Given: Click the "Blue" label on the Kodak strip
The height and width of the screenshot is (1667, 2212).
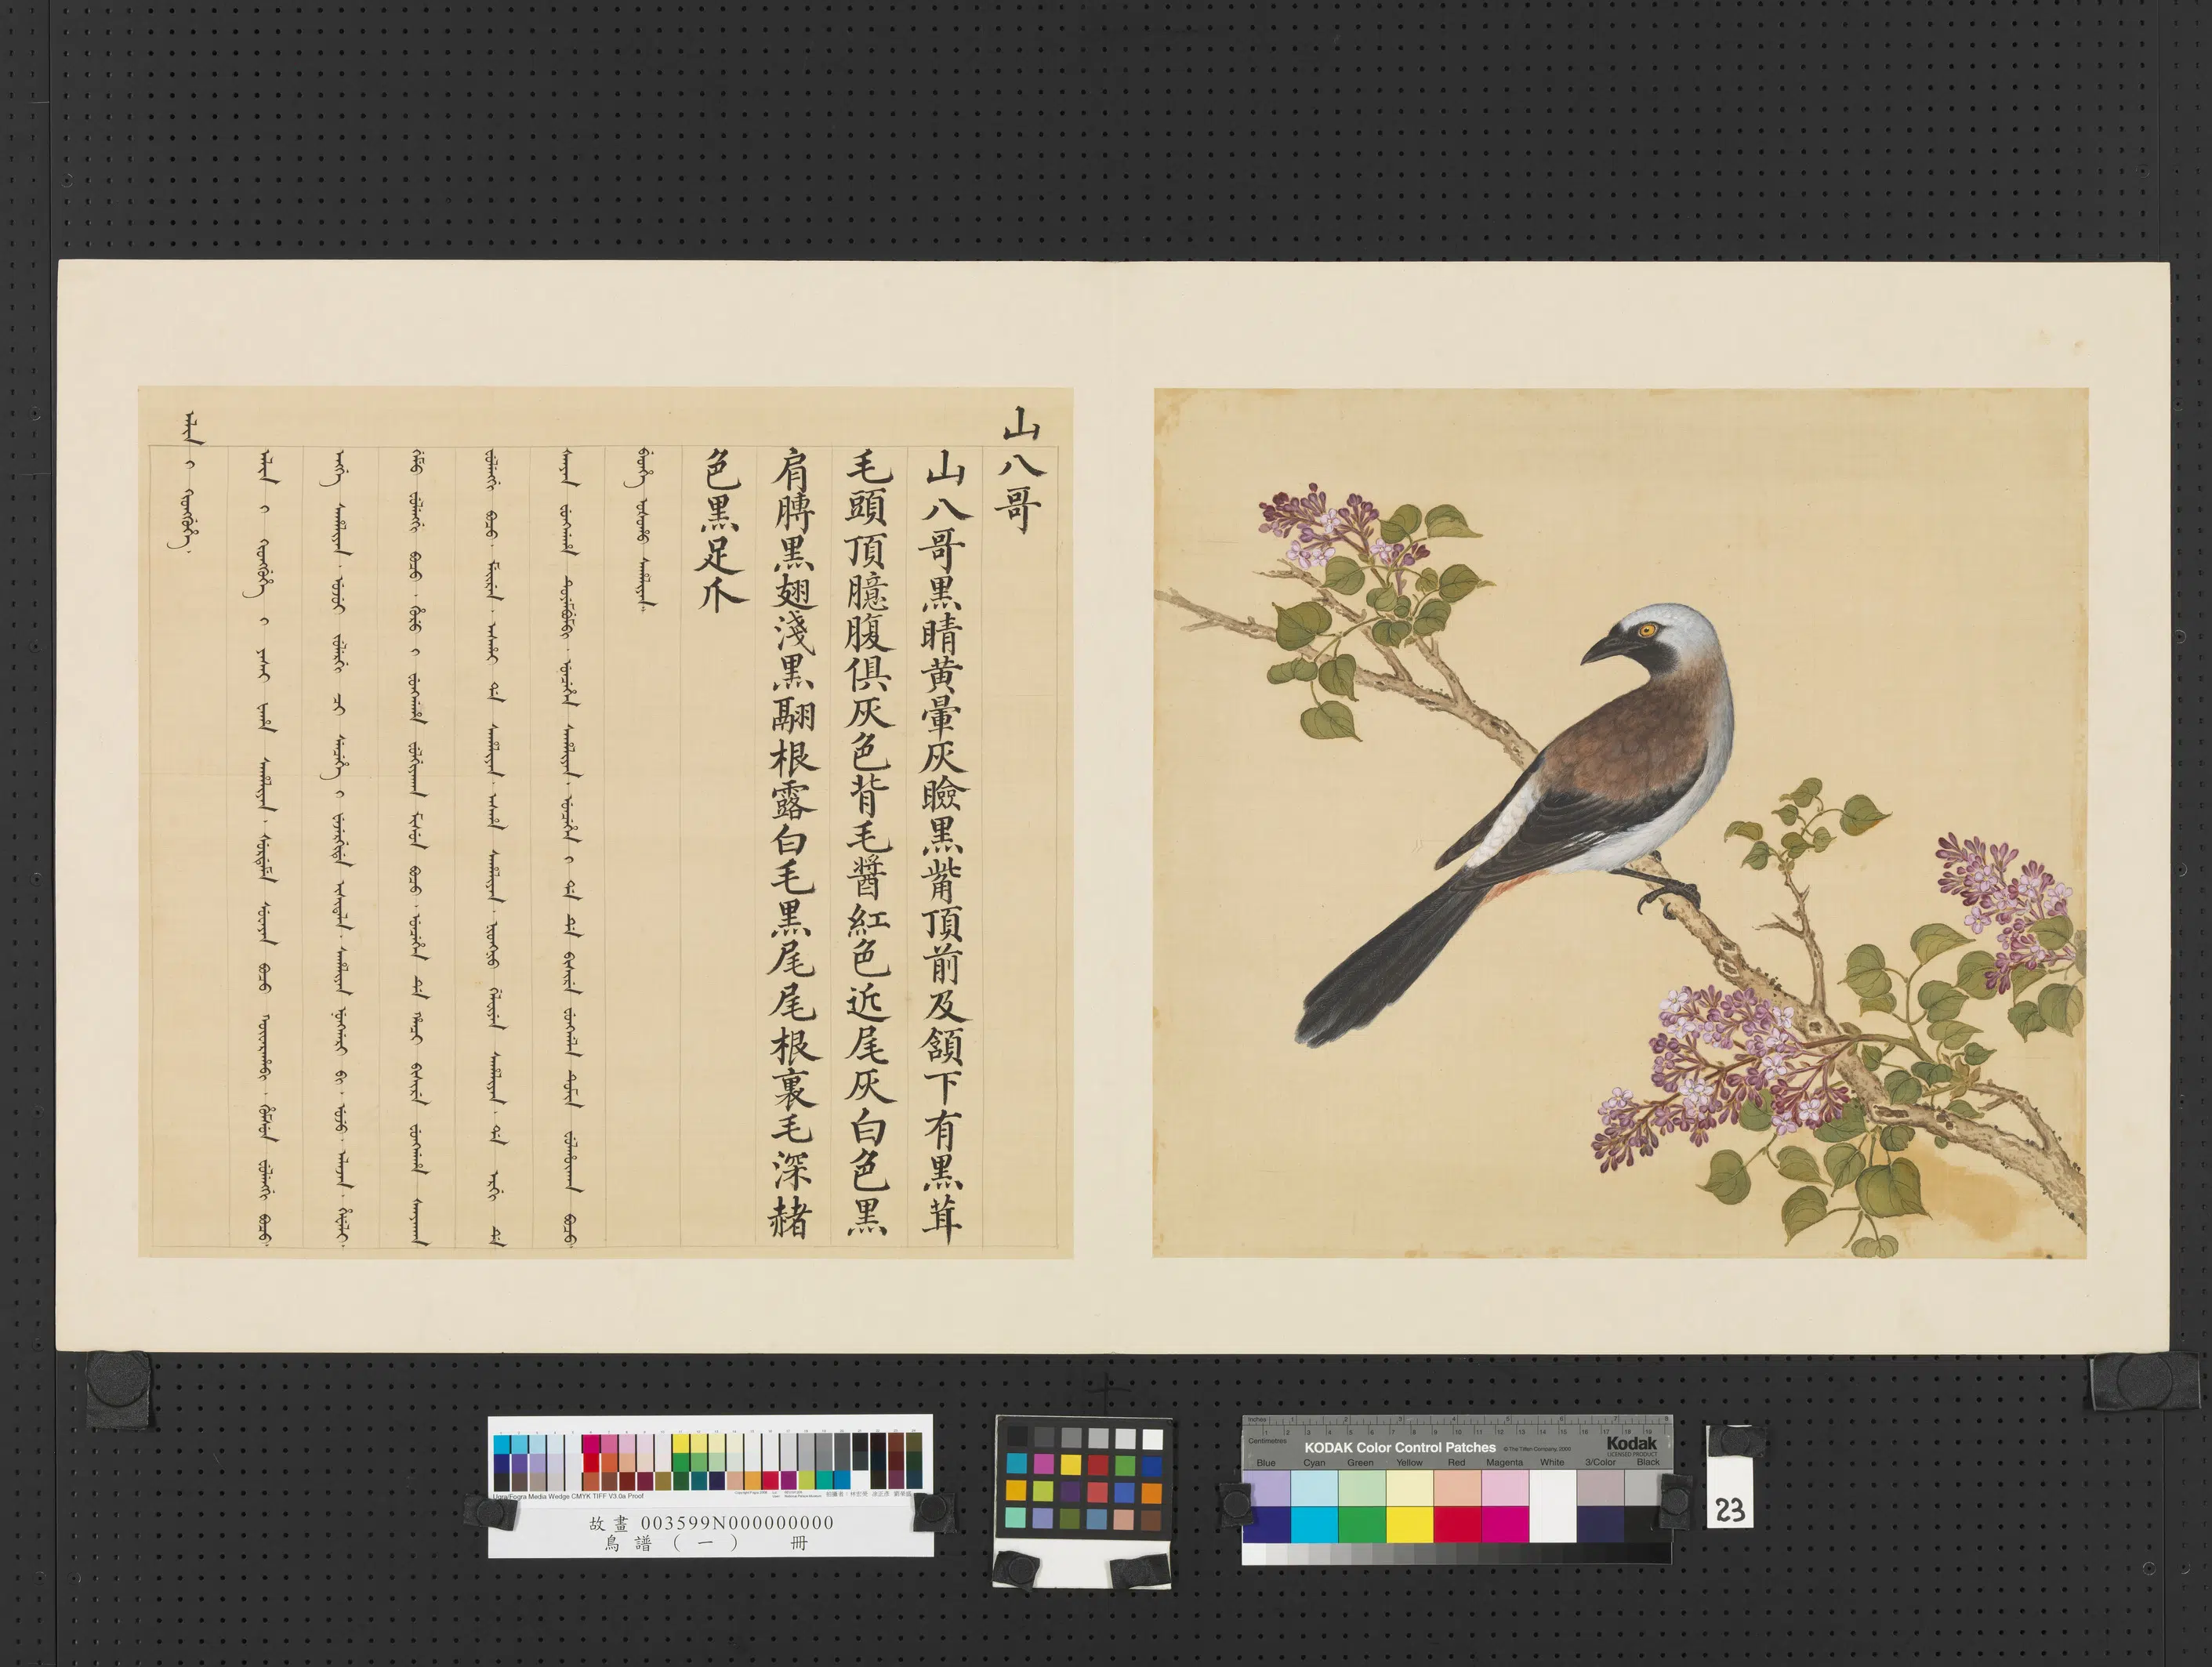Looking at the screenshot, I should (1266, 1462).
